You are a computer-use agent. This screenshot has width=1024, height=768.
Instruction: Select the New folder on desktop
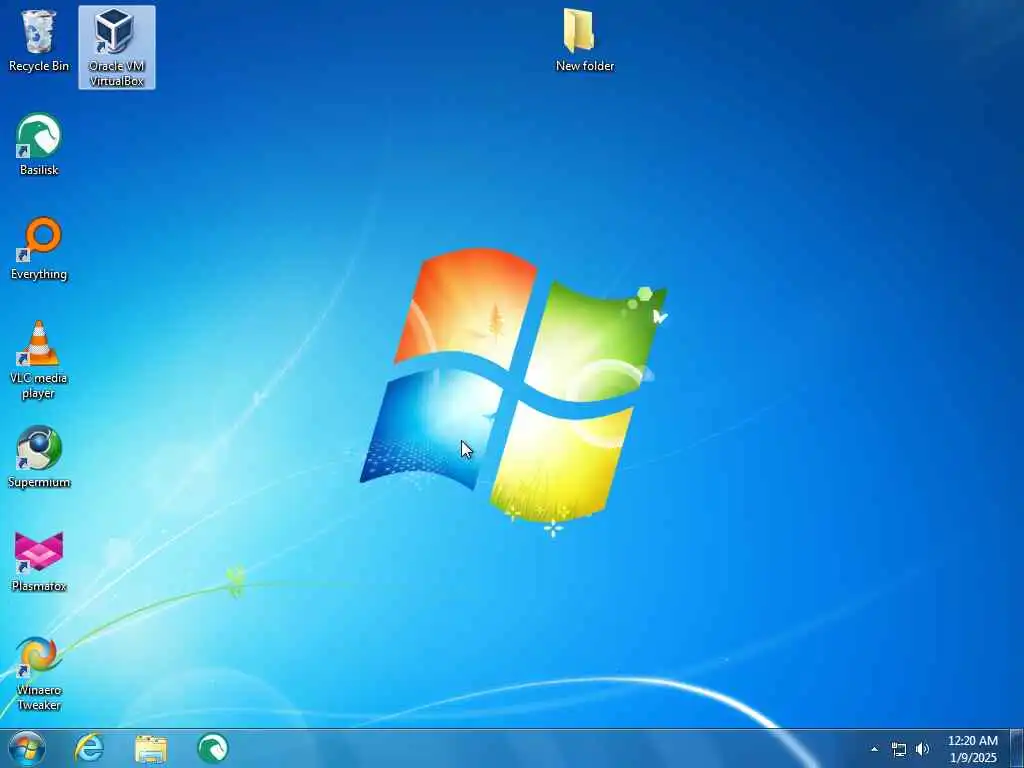(x=584, y=40)
